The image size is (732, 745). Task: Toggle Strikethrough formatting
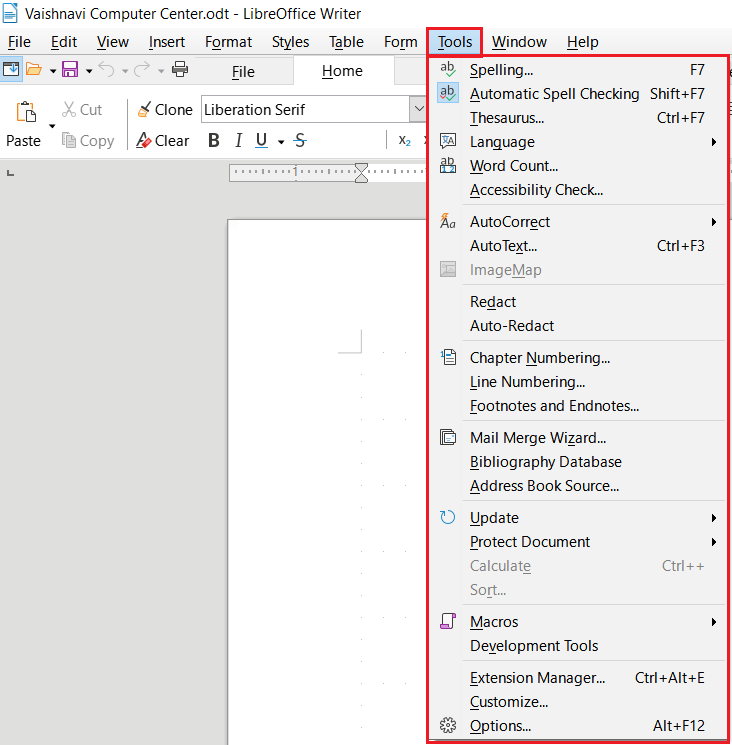300,141
